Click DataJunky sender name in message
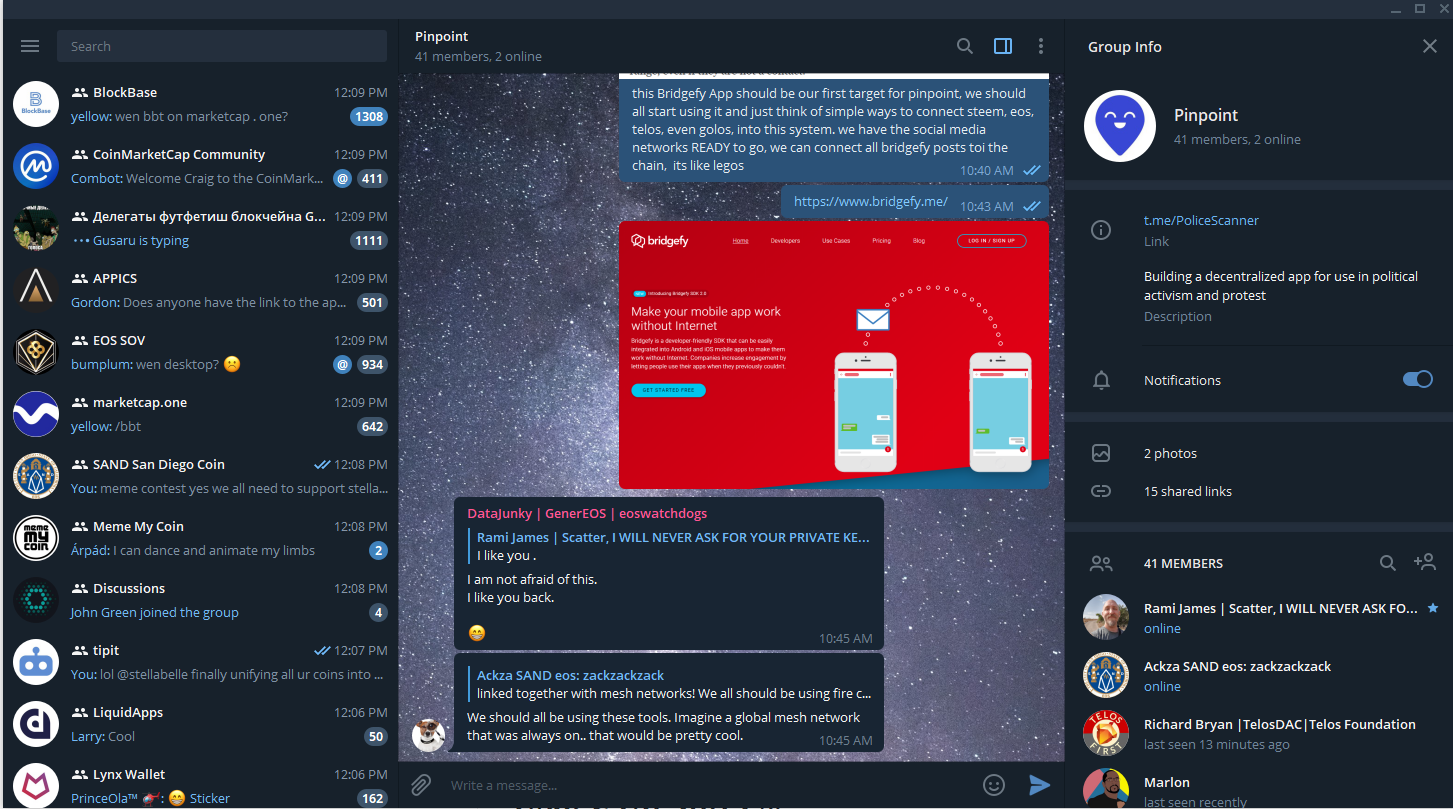Screen dimensions: 1453x809 point(587,513)
